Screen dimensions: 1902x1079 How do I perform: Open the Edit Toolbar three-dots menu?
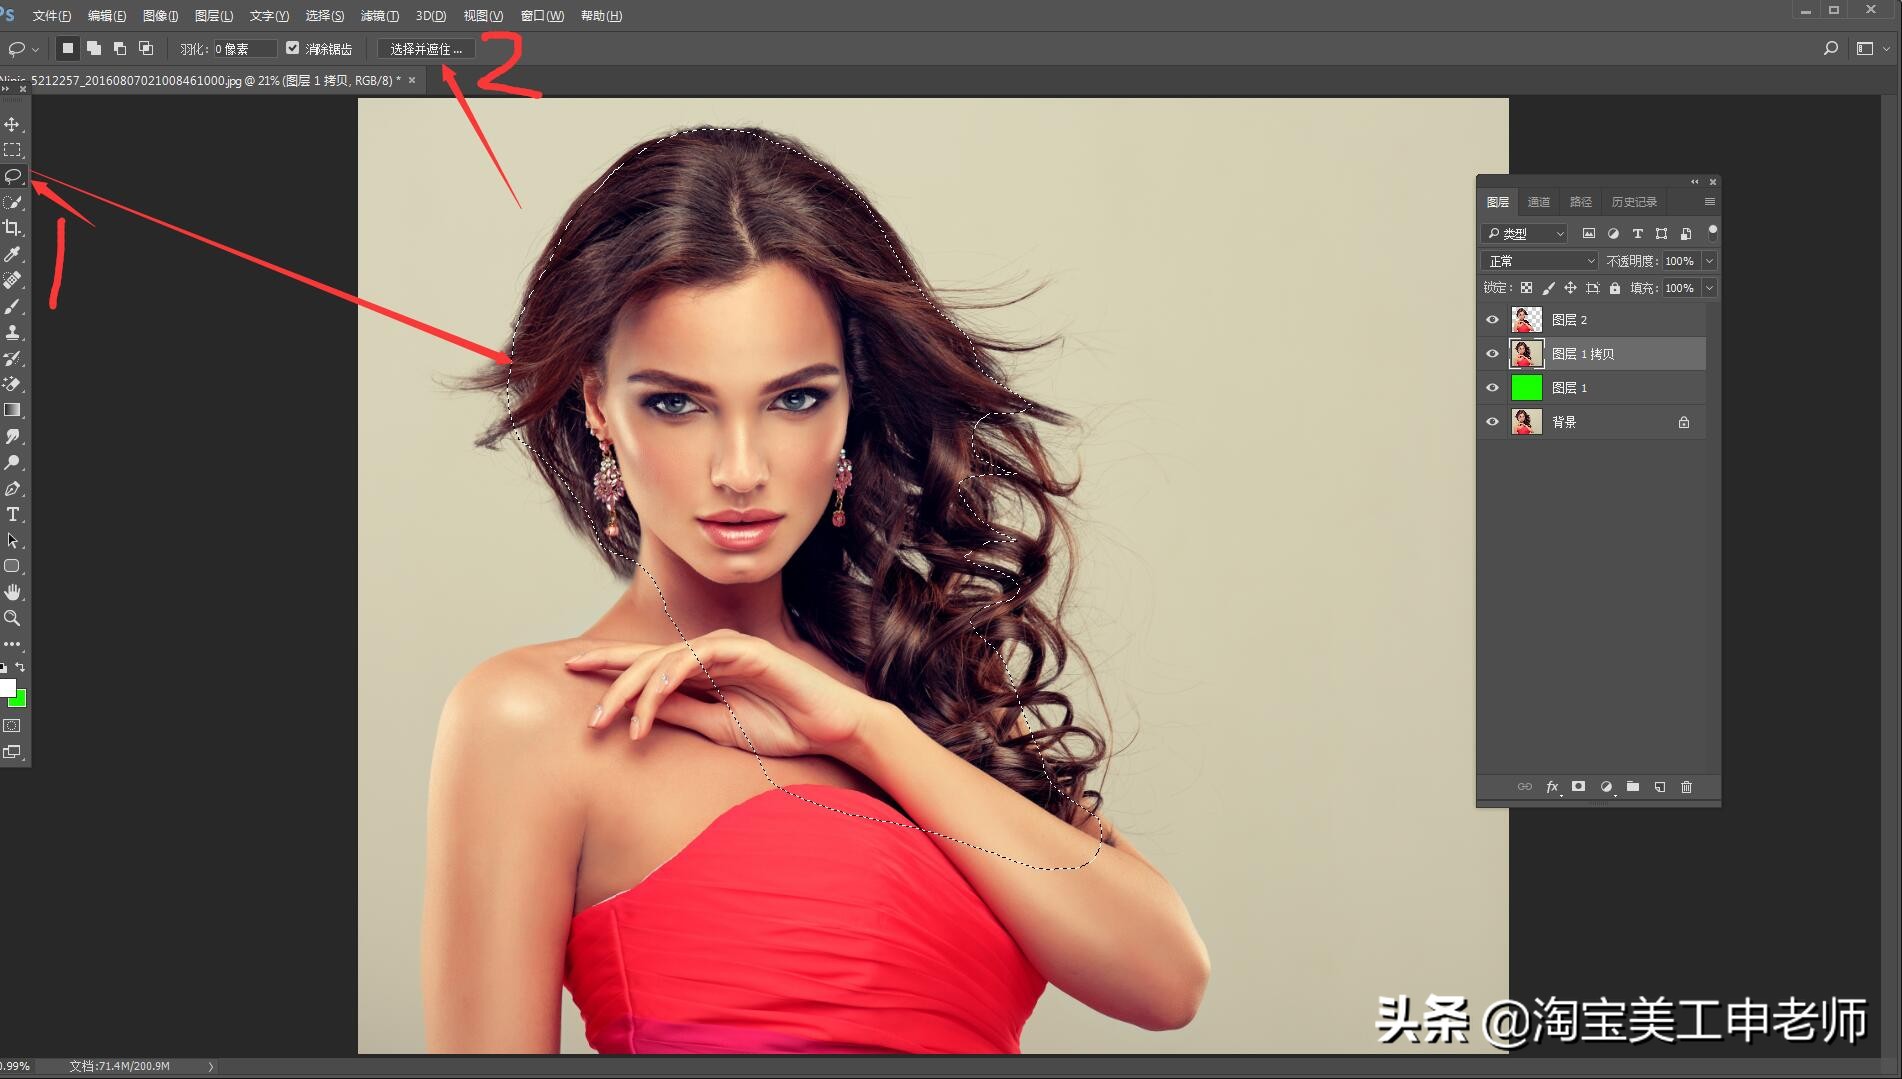pyautogui.click(x=12, y=644)
